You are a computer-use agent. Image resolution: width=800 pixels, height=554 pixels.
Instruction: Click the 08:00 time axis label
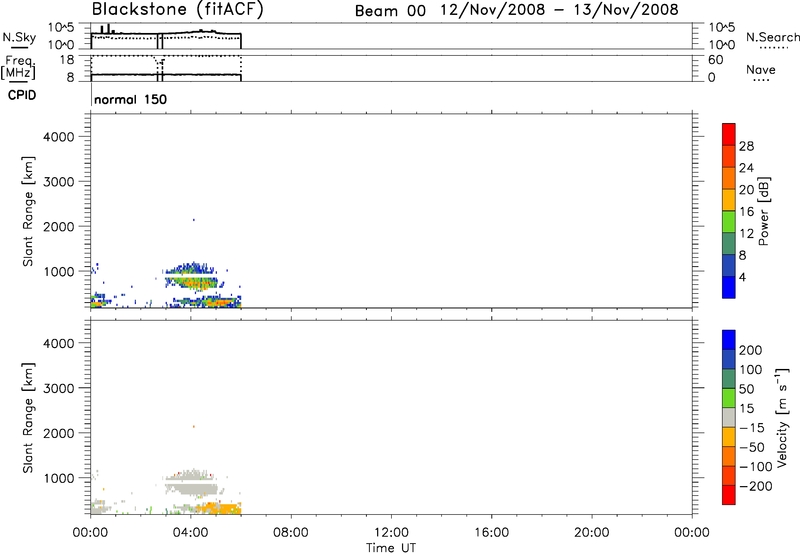[x=291, y=533]
